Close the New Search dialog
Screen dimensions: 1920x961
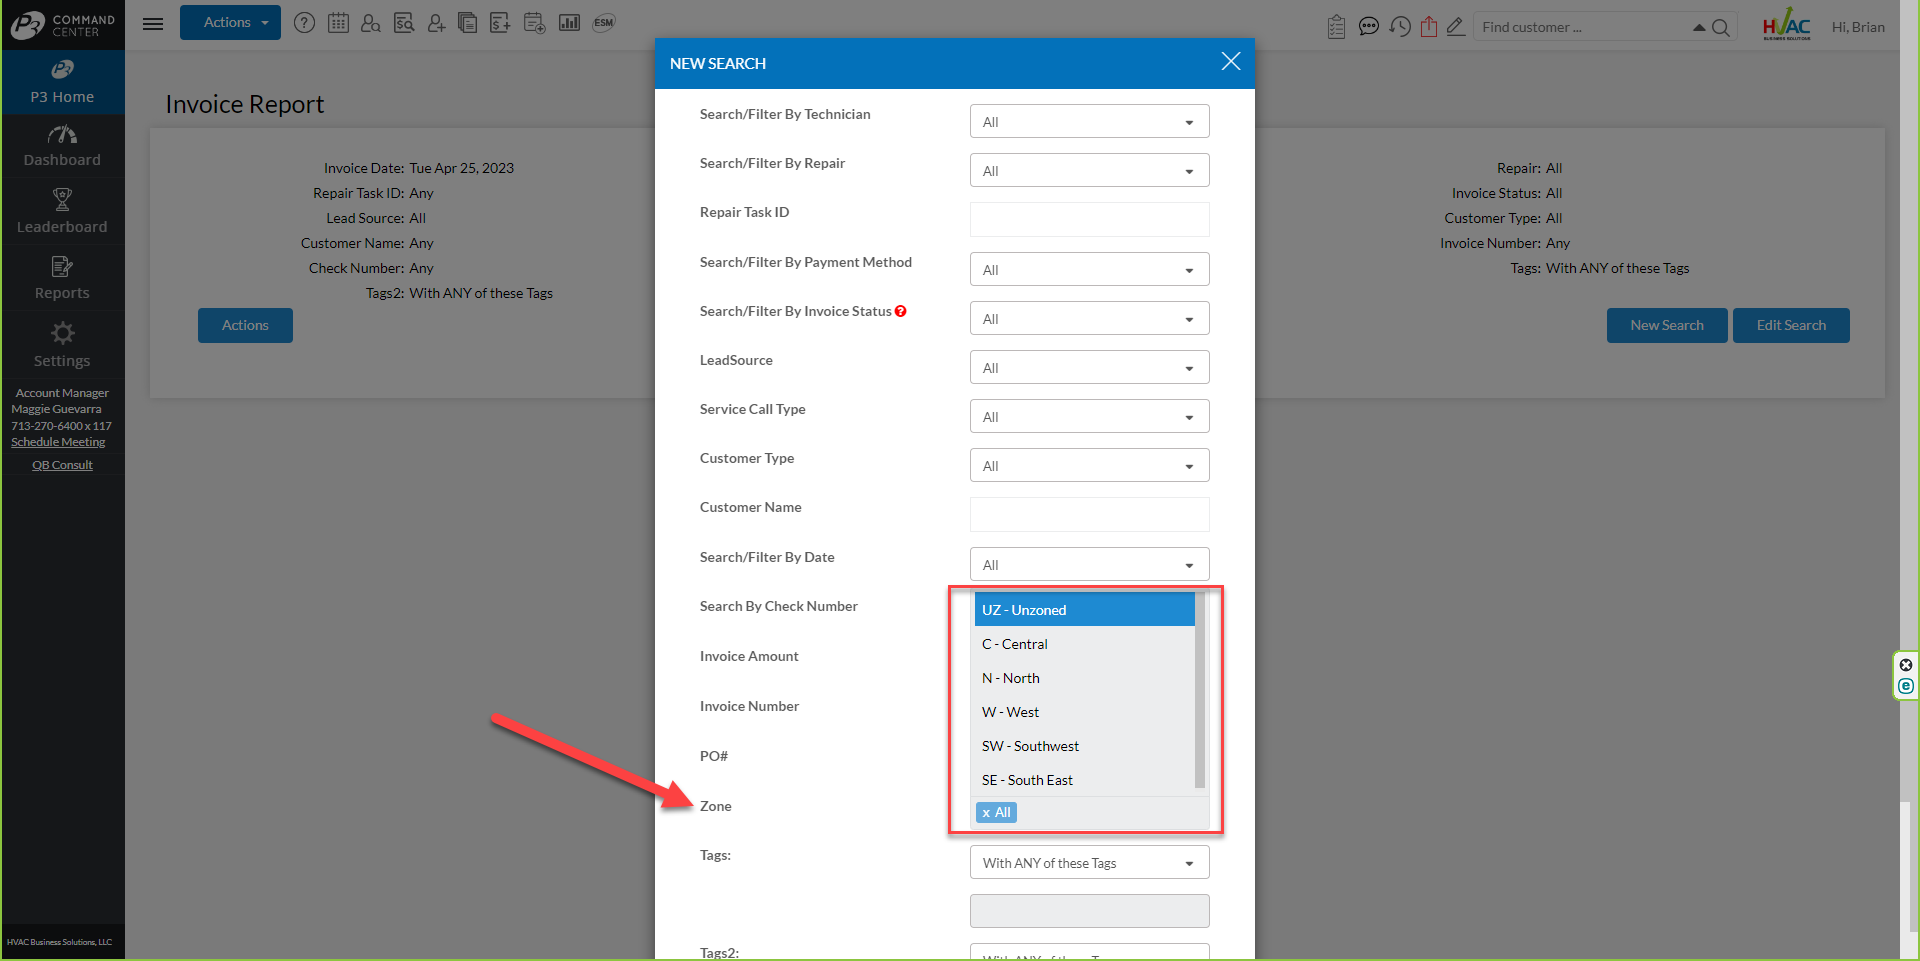click(x=1230, y=62)
